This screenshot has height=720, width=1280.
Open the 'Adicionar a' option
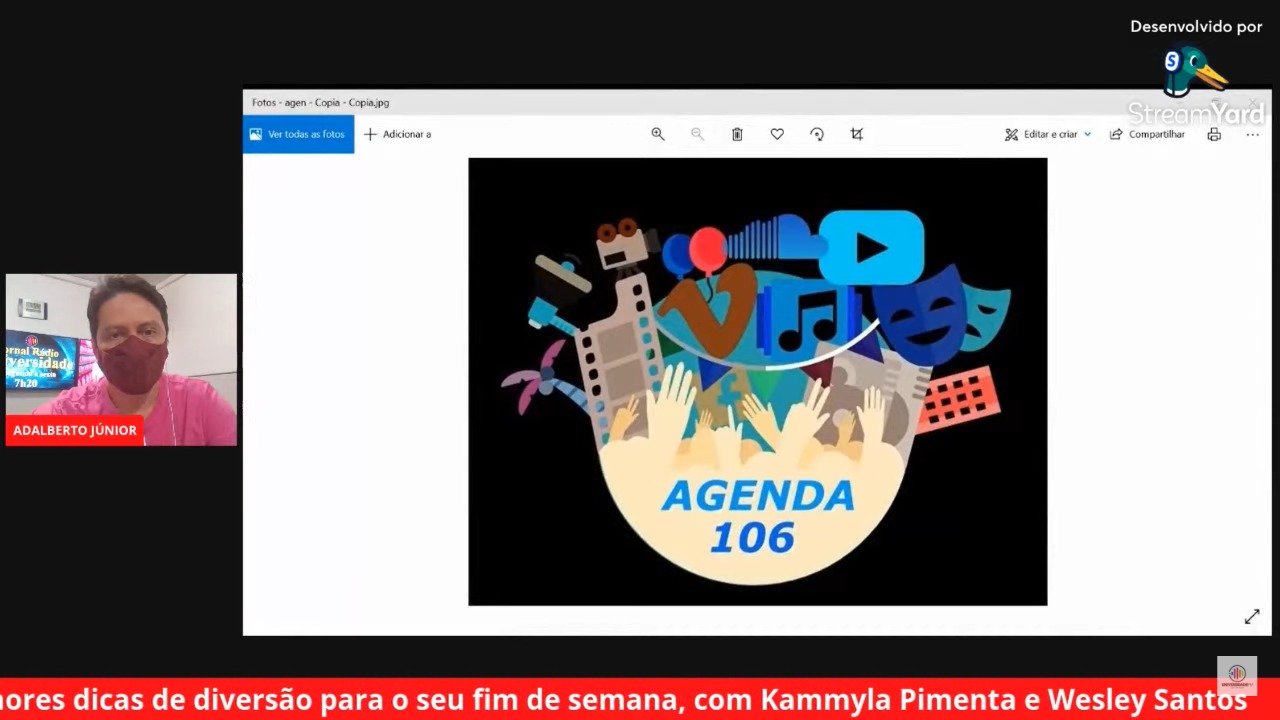pyautogui.click(x=397, y=134)
